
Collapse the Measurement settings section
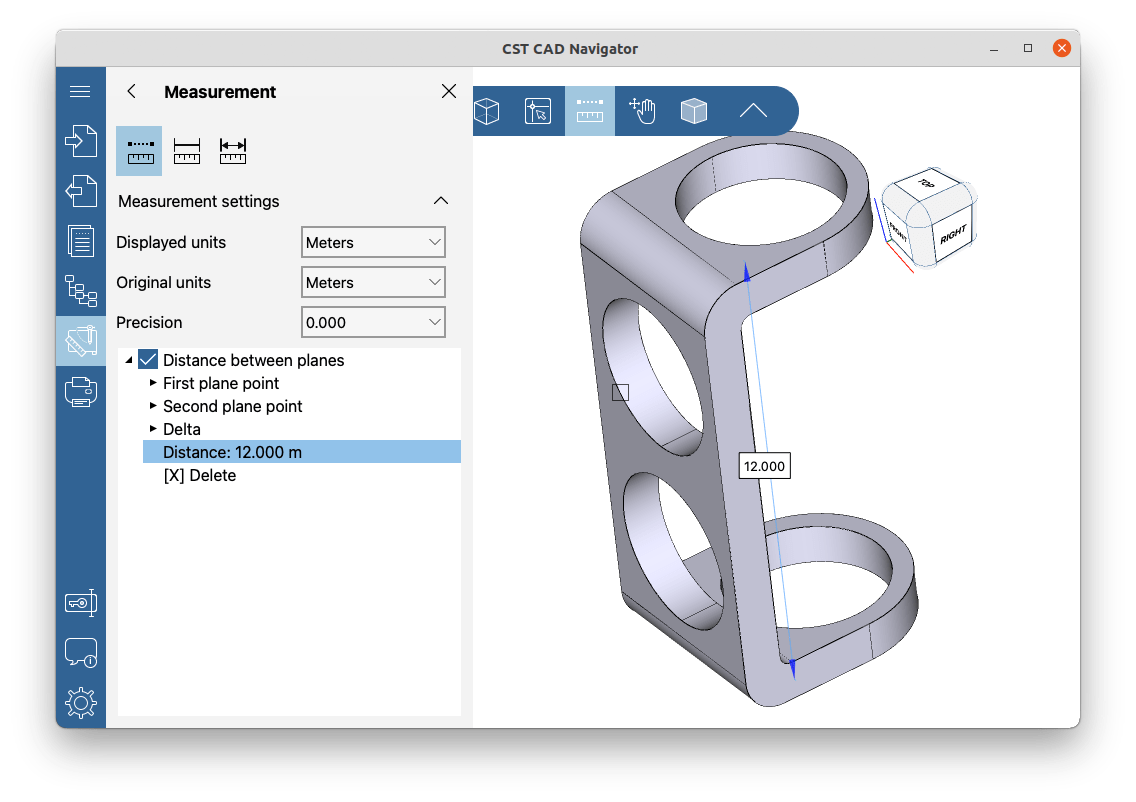(x=441, y=200)
